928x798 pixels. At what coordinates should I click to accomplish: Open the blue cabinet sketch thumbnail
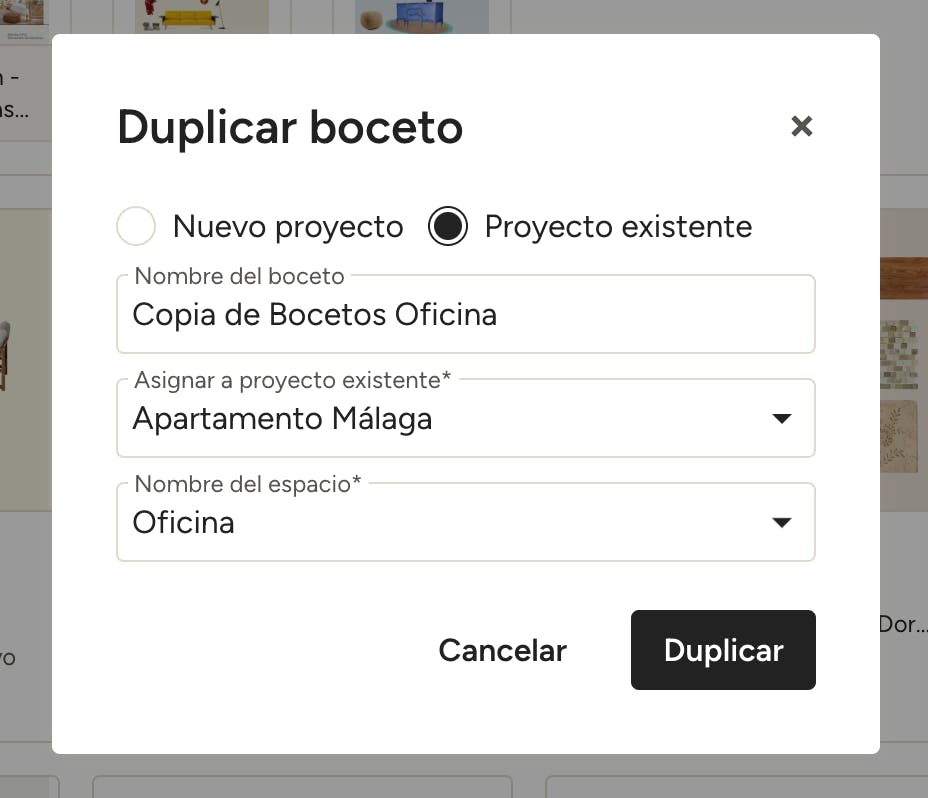pos(422,17)
